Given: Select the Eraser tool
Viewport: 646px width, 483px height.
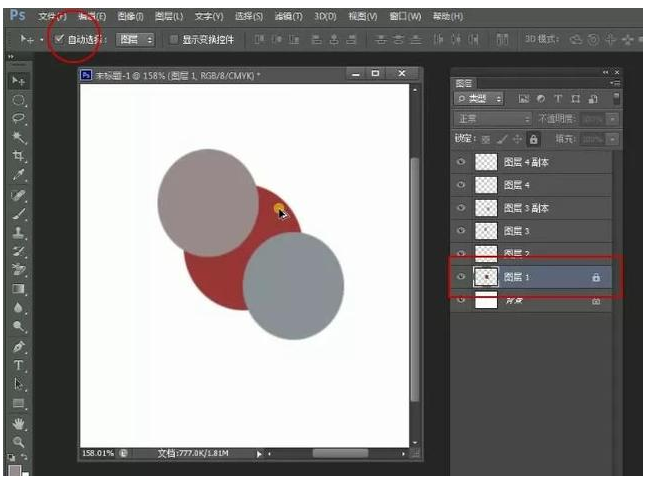Looking at the screenshot, I should [x=19, y=270].
